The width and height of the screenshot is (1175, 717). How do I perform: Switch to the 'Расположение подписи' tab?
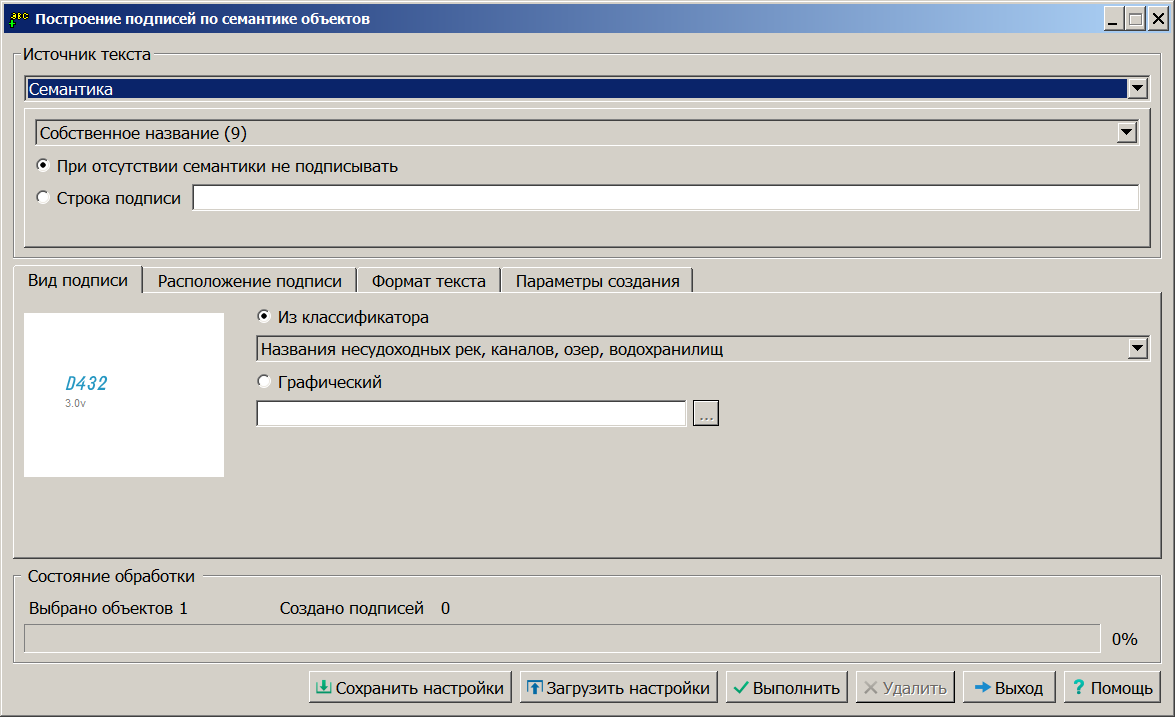pos(250,281)
